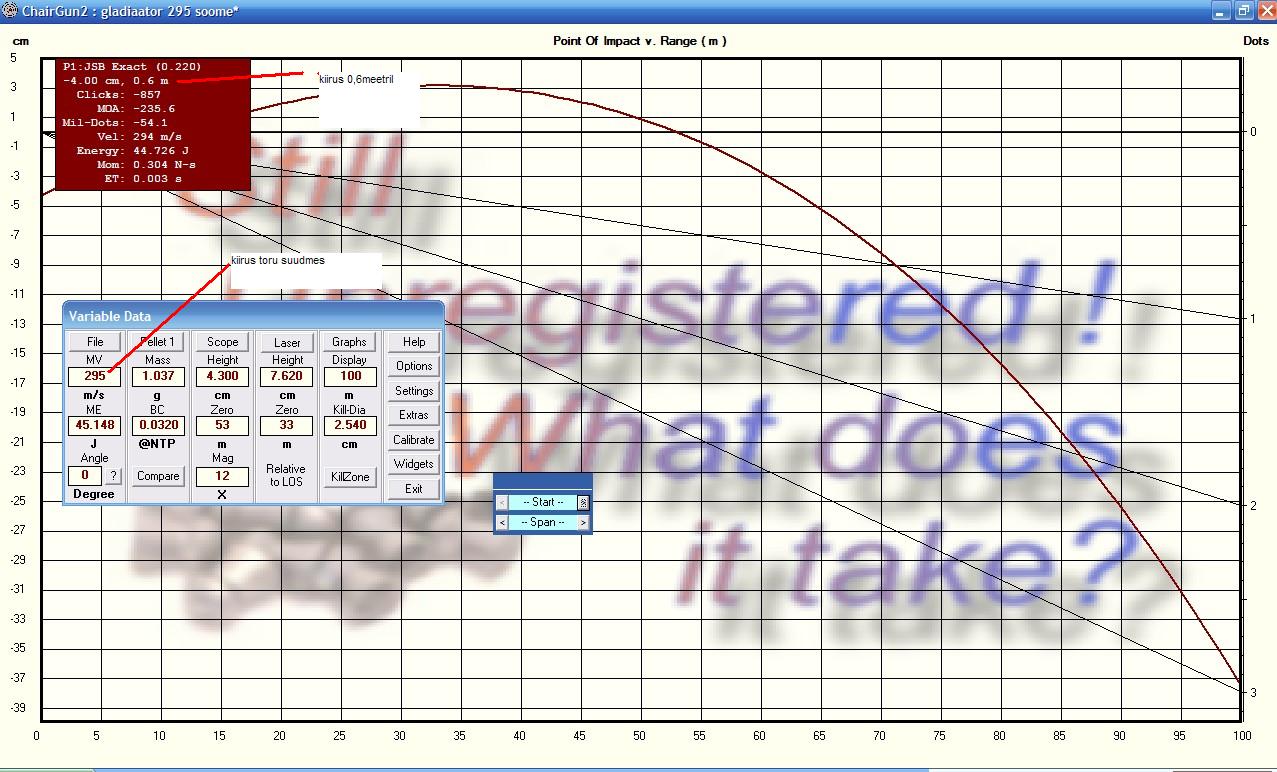The image size is (1277, 772).
Task: Click the scope Mag field showing 12
Action: pyautogui.click(x=222, y=476)
